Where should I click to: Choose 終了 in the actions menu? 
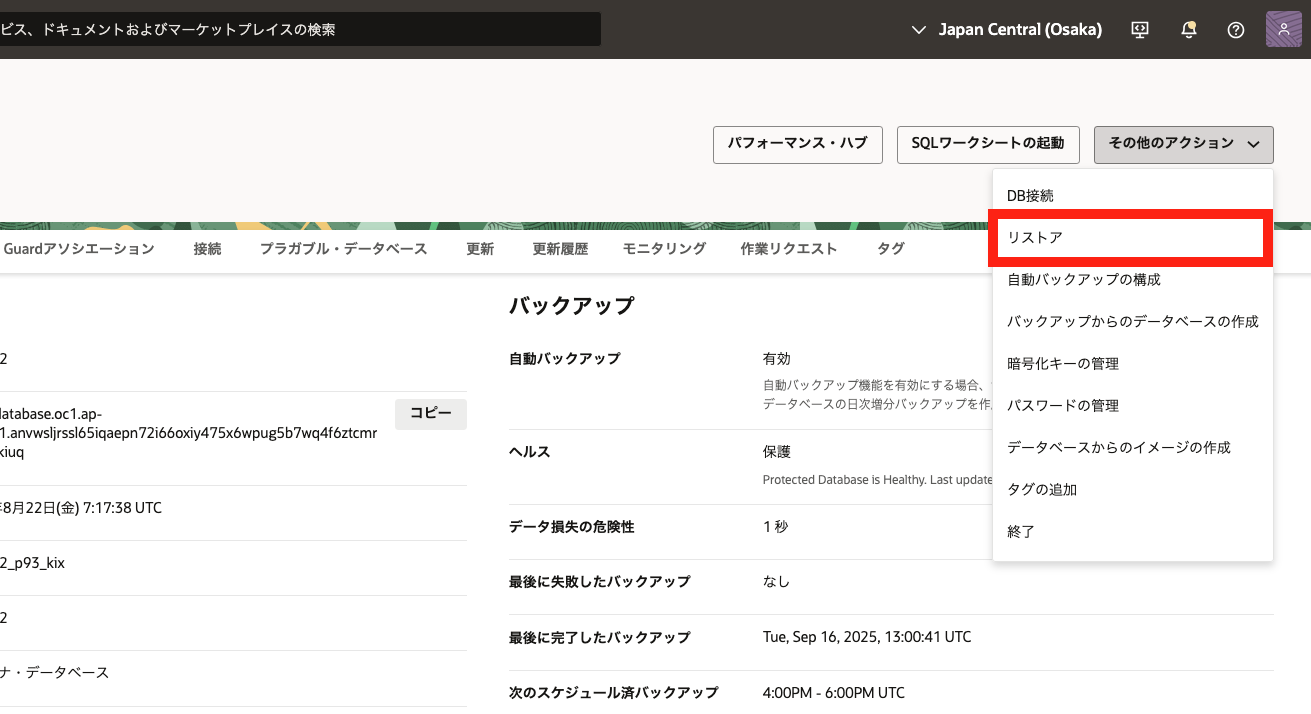point(1021,532)
